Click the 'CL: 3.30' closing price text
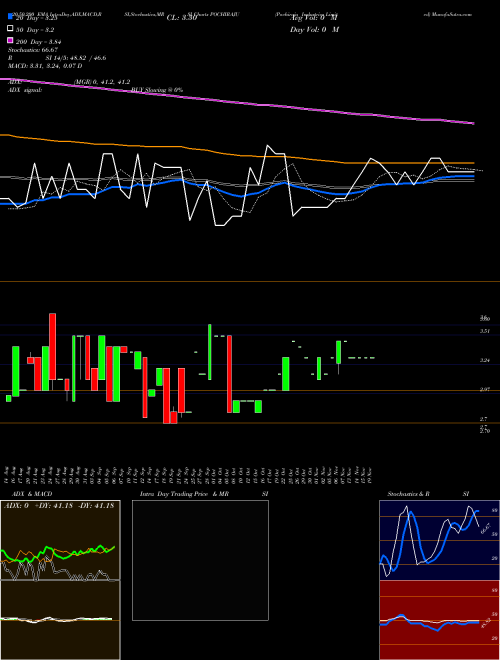 coord(182,18)
